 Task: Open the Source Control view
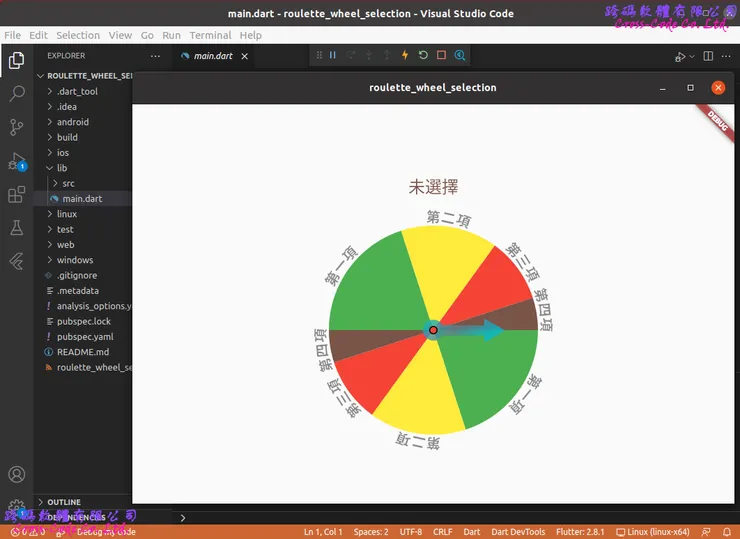[x=17, y=127]
